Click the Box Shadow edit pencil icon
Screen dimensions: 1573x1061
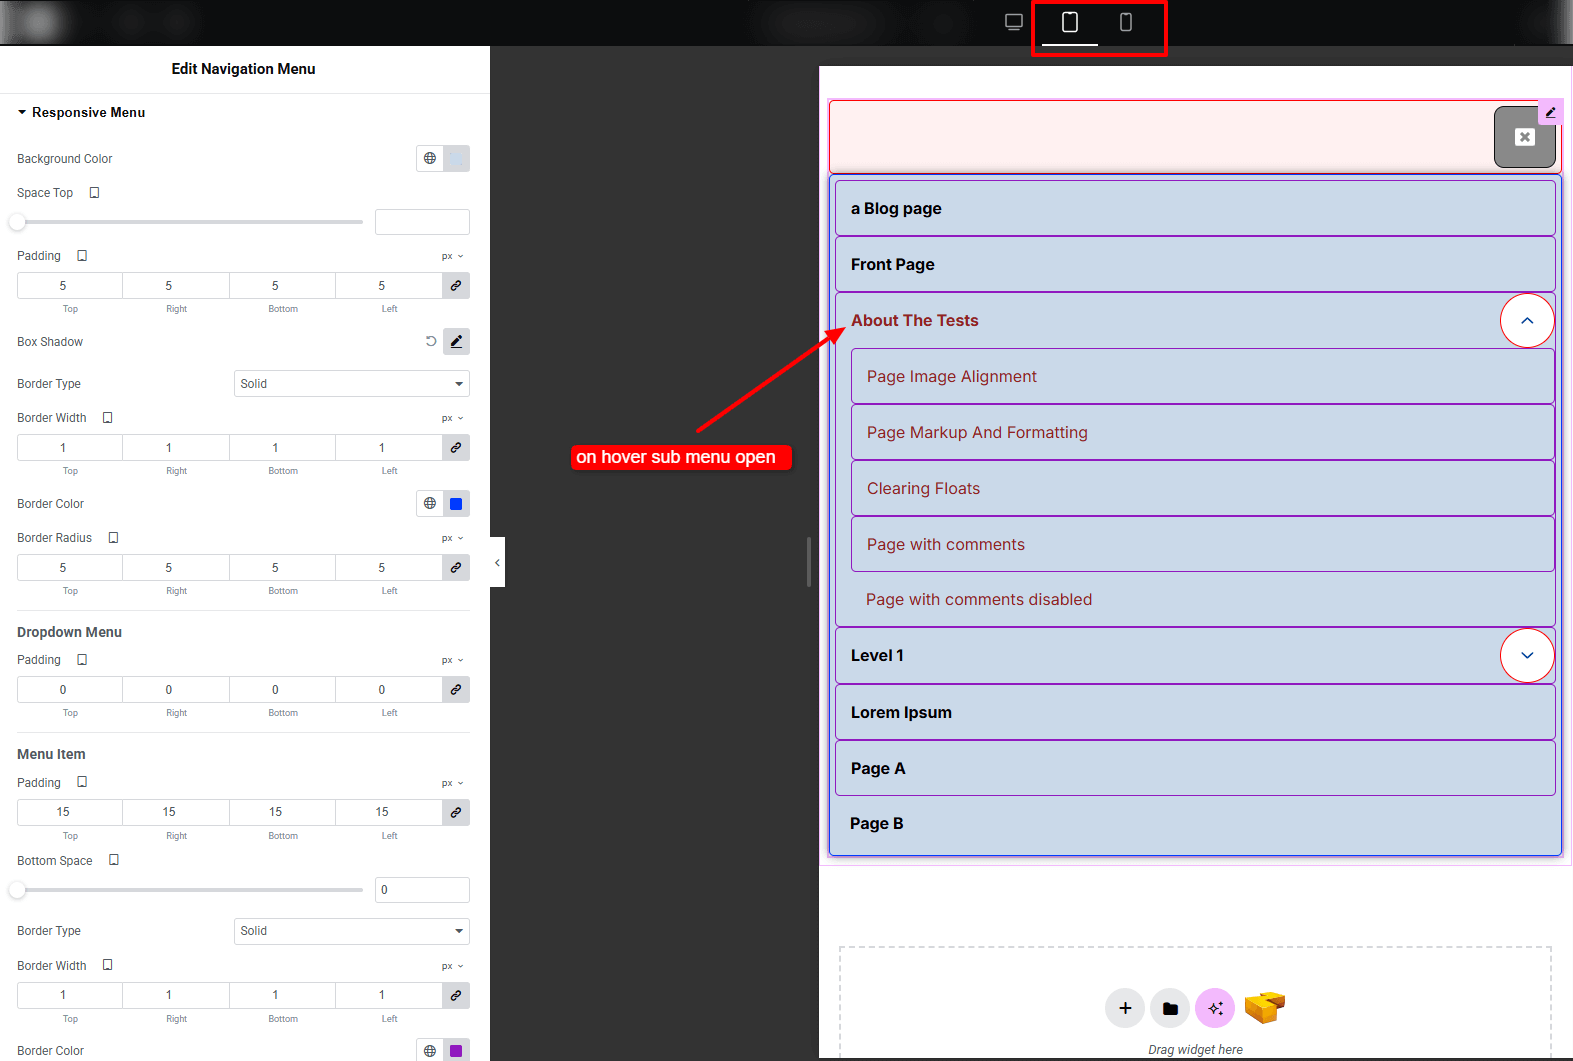tap(456, 342)
